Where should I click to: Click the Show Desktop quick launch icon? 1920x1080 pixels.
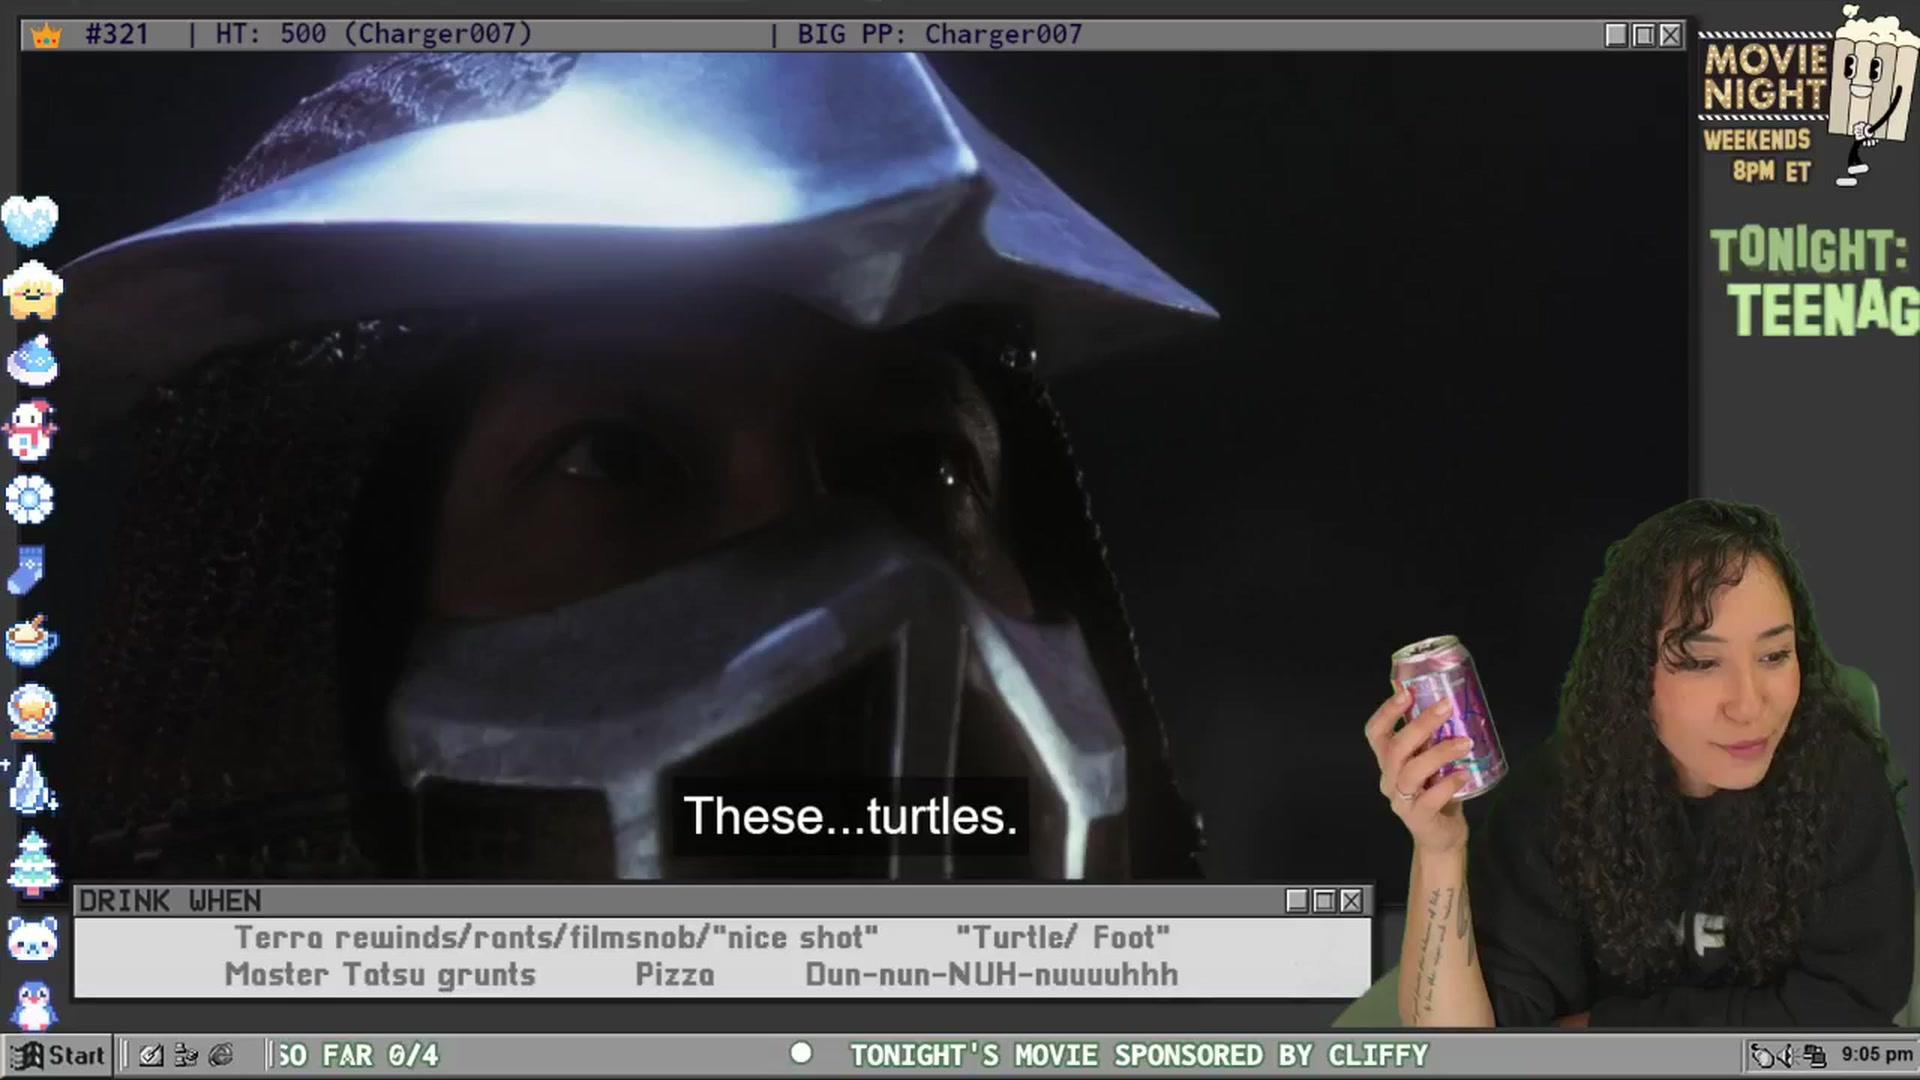(151, 1055)
